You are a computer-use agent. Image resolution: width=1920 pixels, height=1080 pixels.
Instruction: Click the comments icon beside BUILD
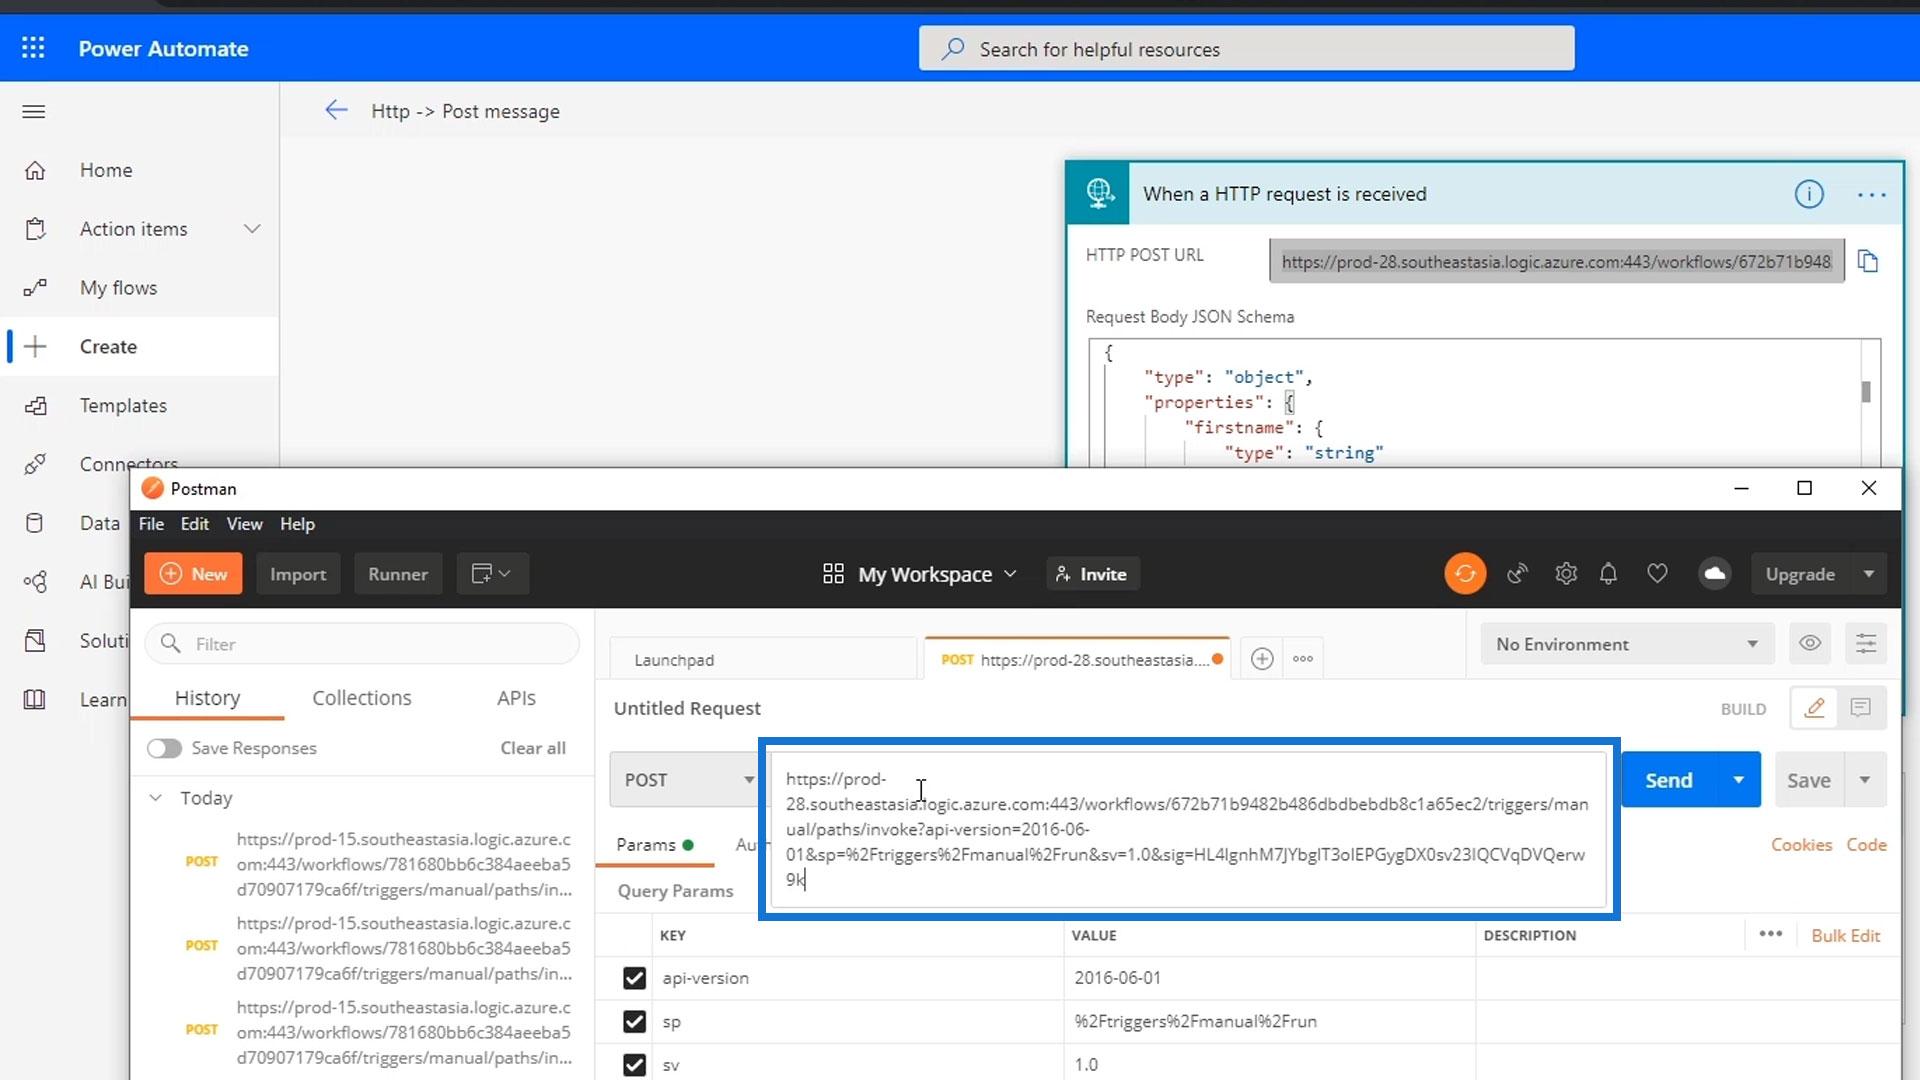pos(1860,708)
